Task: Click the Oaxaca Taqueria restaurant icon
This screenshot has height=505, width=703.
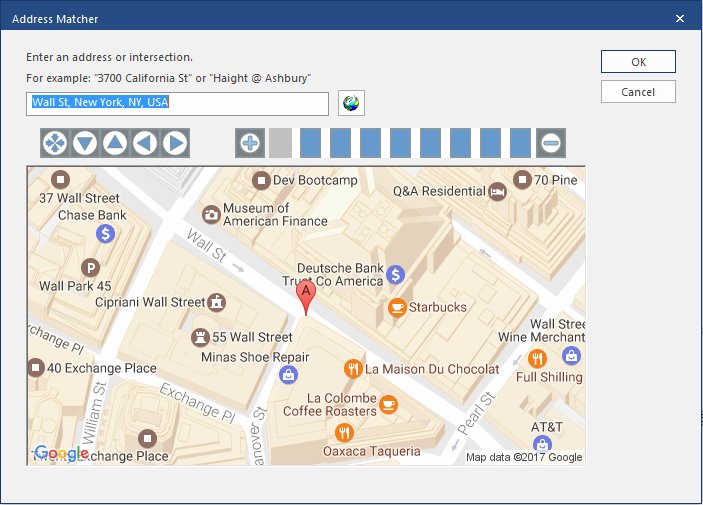Action: pyautogui.click(x=344, y=433)
